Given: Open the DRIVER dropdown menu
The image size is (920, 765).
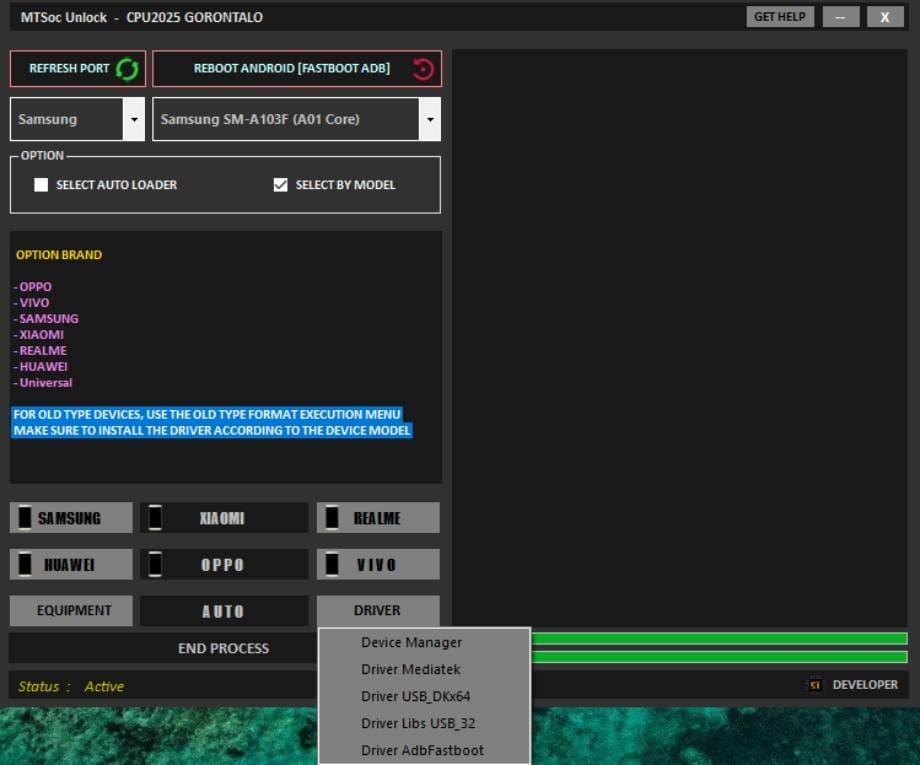Looking at the screenshot, I should (377, 610).
